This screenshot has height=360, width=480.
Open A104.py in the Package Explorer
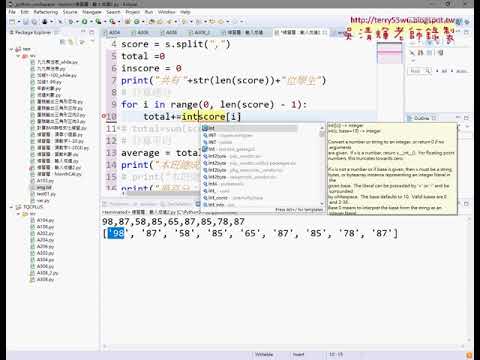45,220
